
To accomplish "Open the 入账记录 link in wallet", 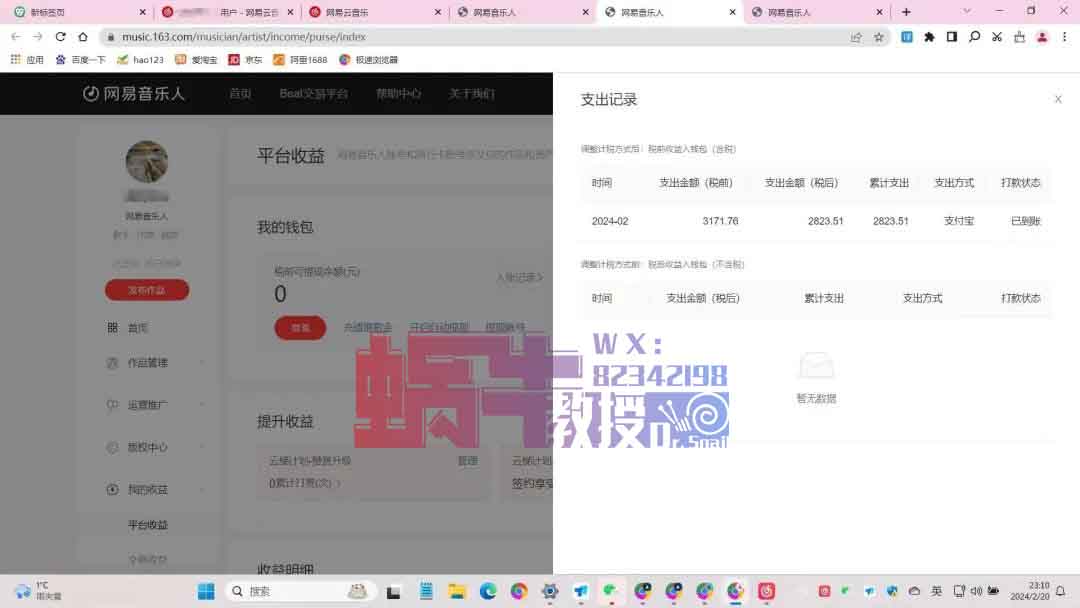I will coord(519,277).
